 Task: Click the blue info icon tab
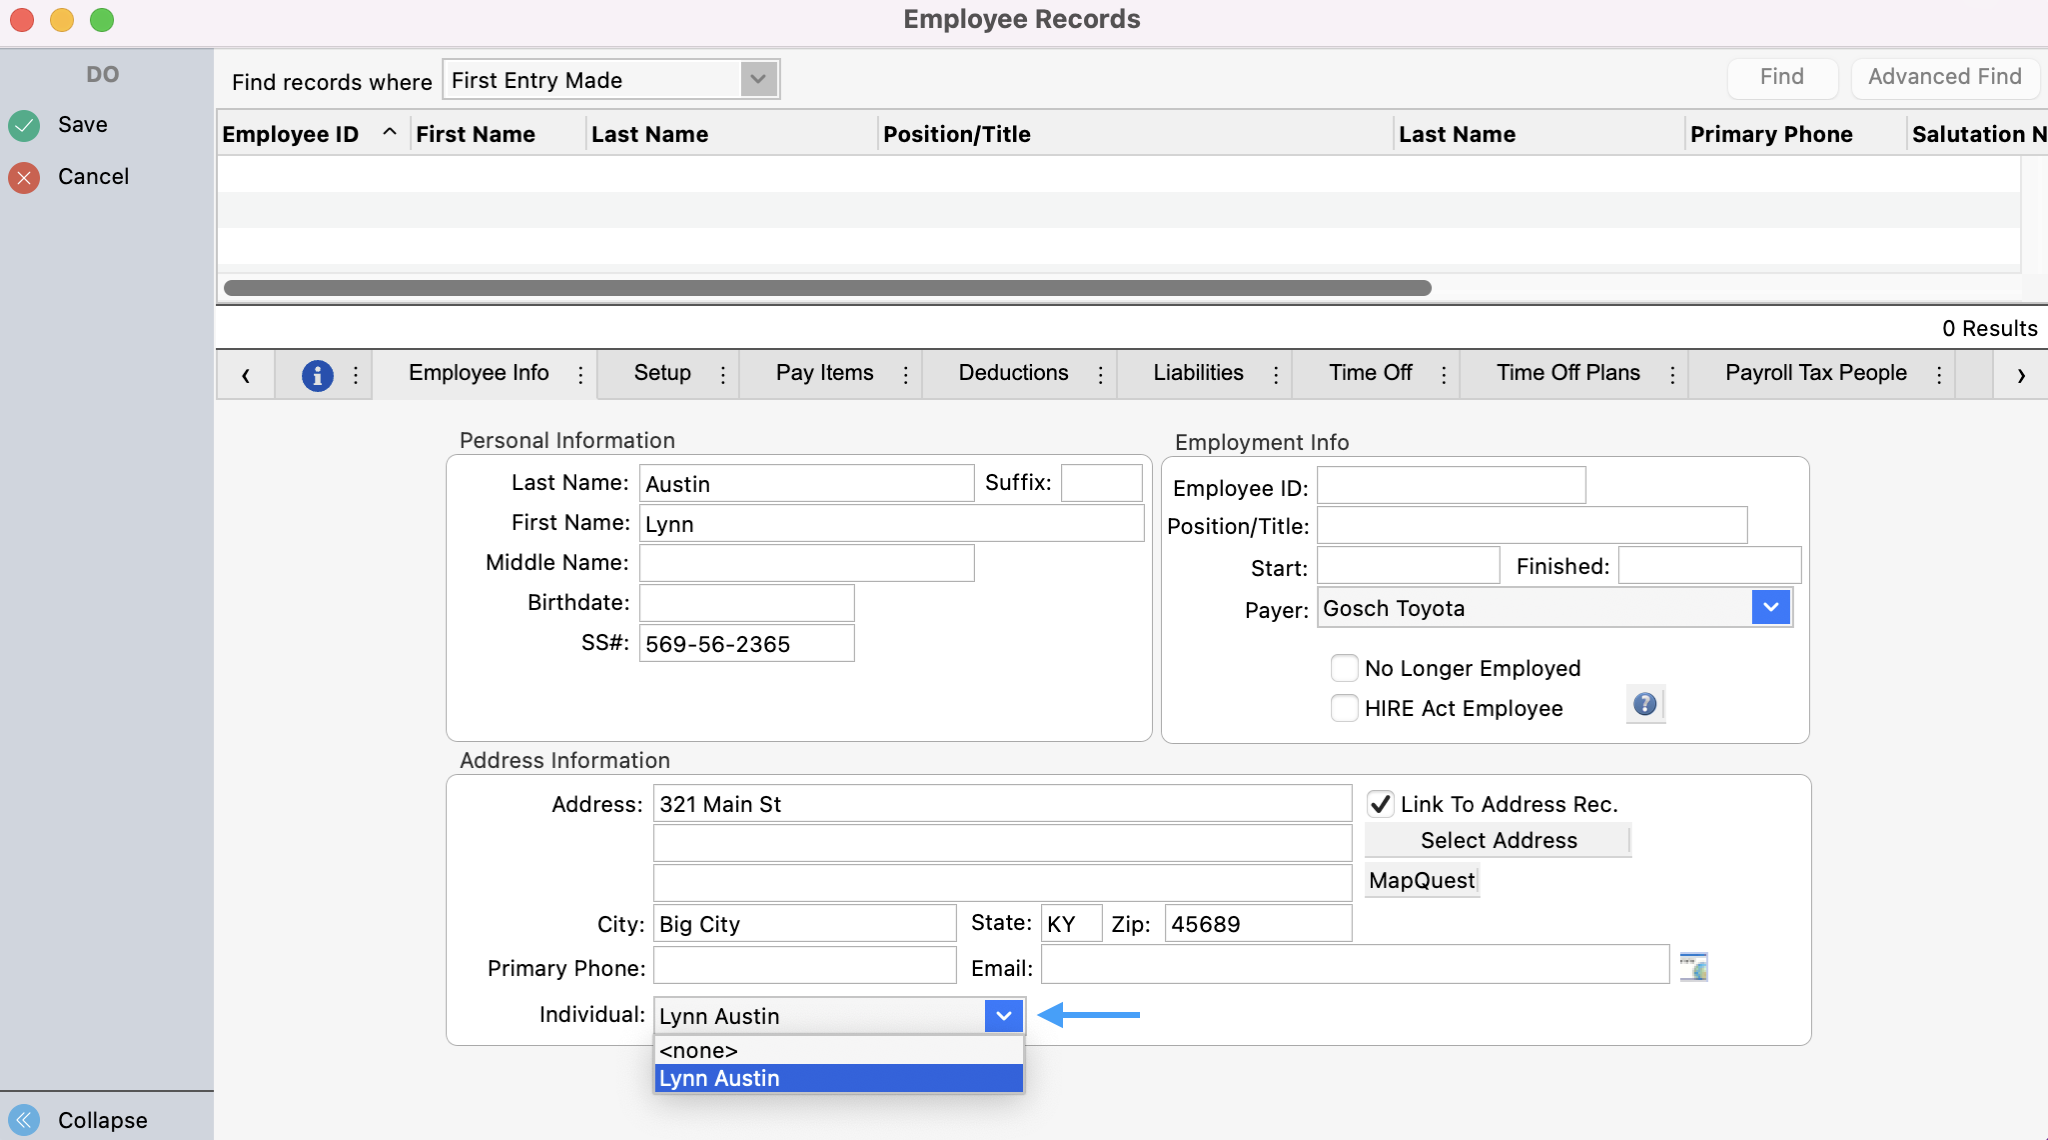317,375
